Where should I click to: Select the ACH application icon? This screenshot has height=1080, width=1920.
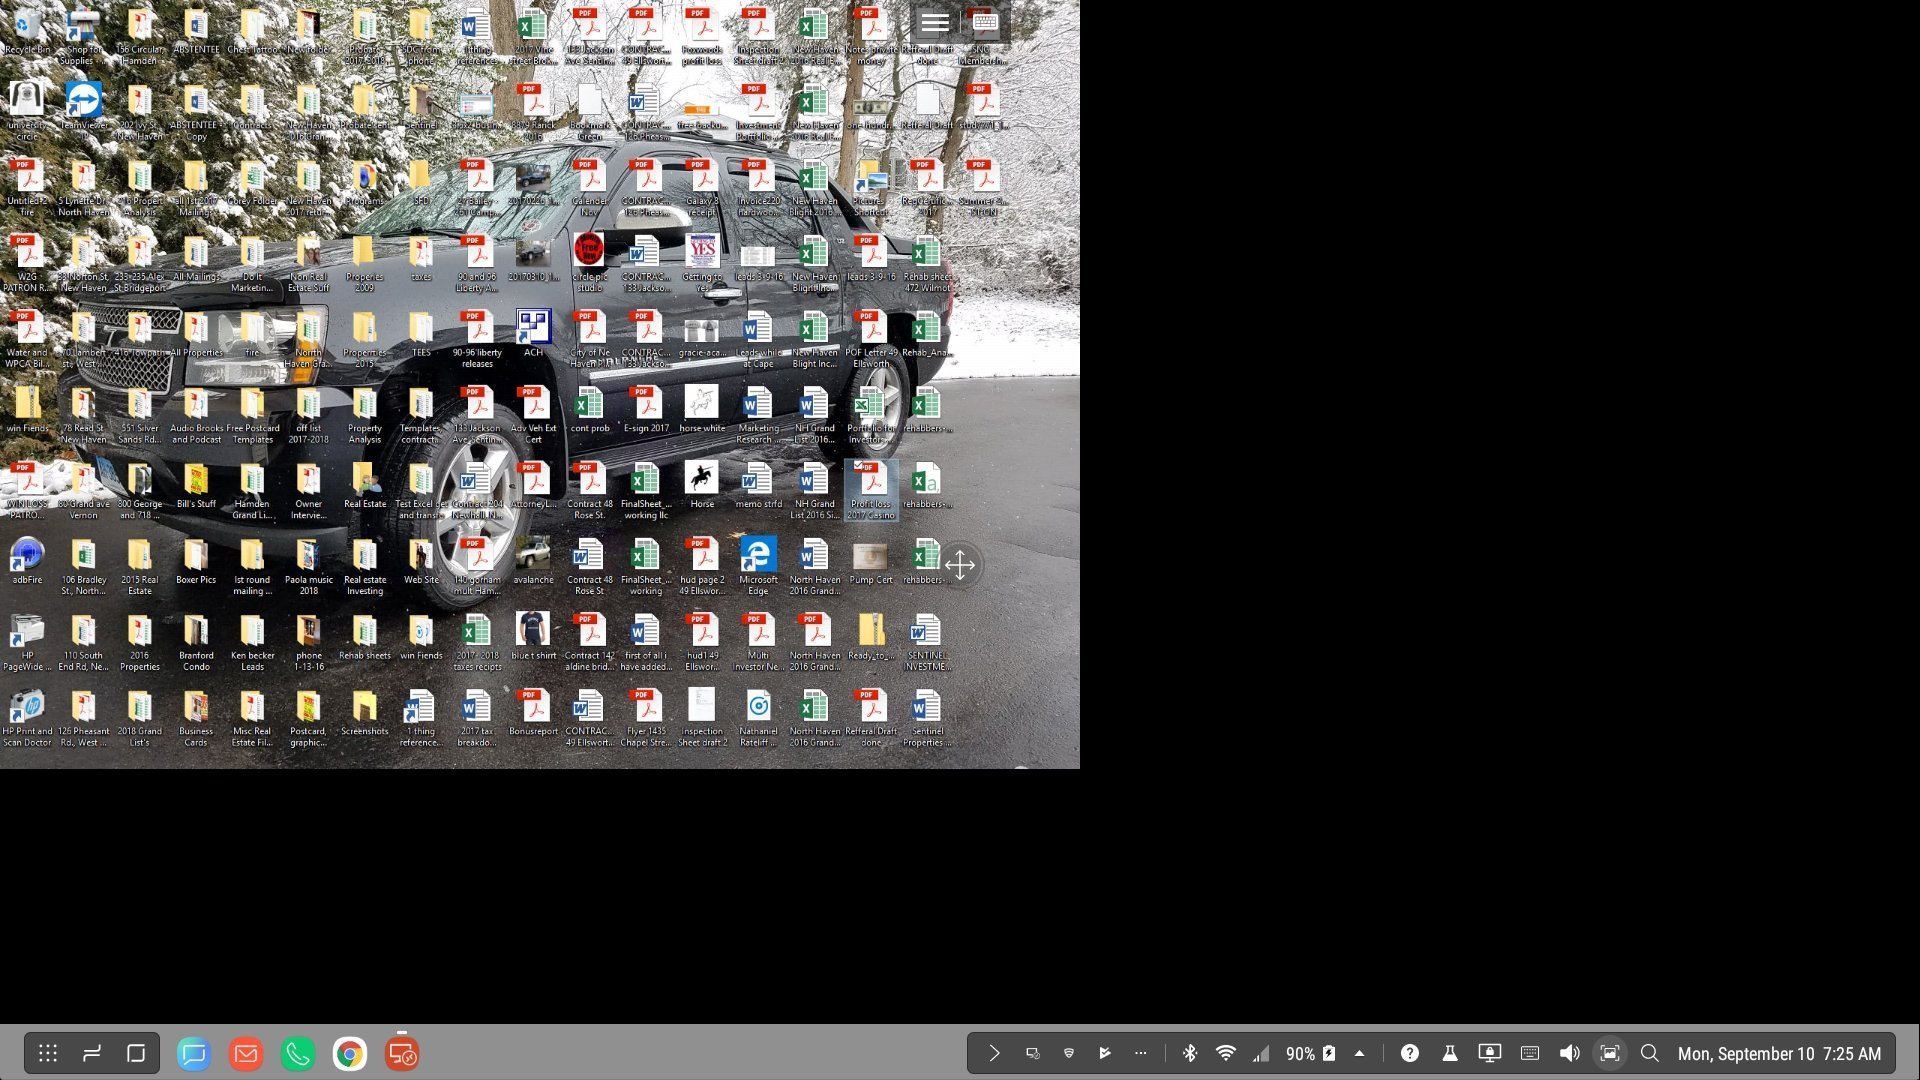pyautogui.click(x=534, y=333)
